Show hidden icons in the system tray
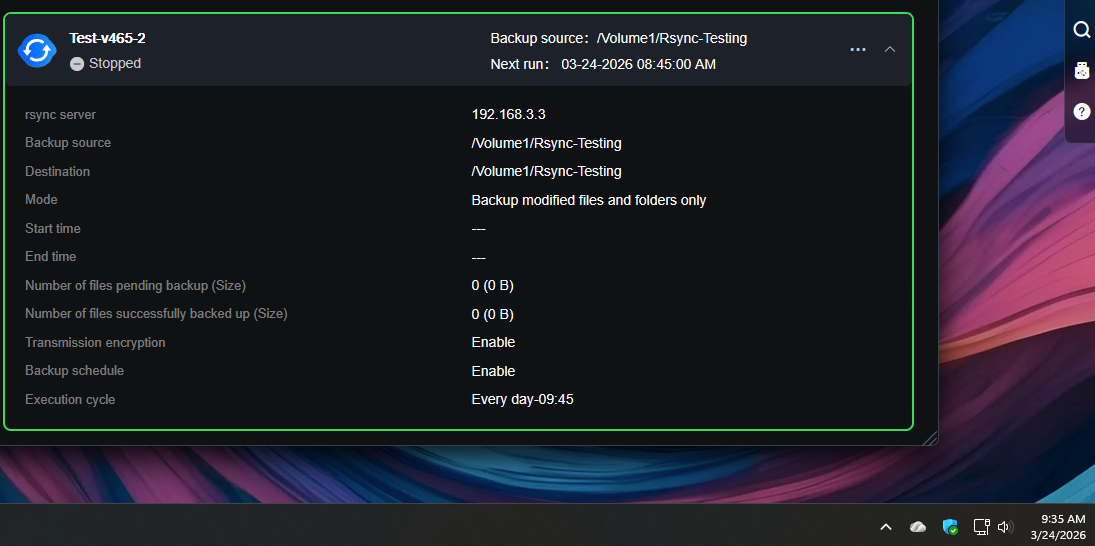The width and height of the screenshot is (1095, 546). 885,527
